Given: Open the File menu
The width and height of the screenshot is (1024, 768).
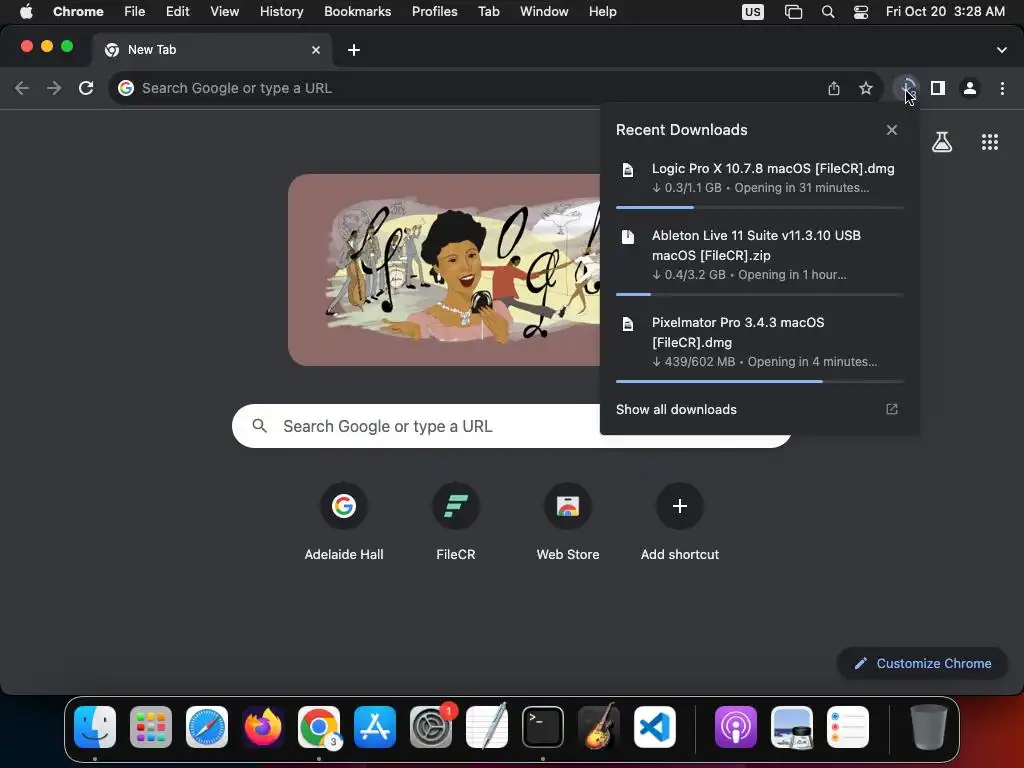Looking at the screenshot, I should [135, 12].
